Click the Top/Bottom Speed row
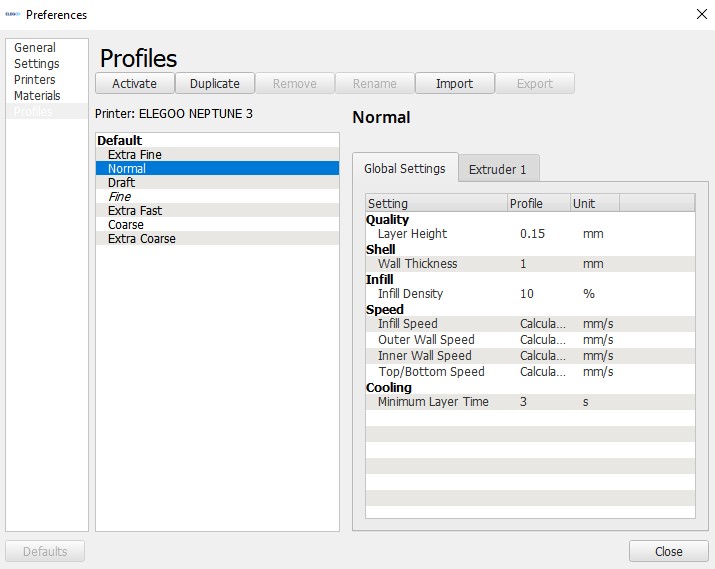The width and height of the screenshot is (715, 569). (x=530, y=372)
